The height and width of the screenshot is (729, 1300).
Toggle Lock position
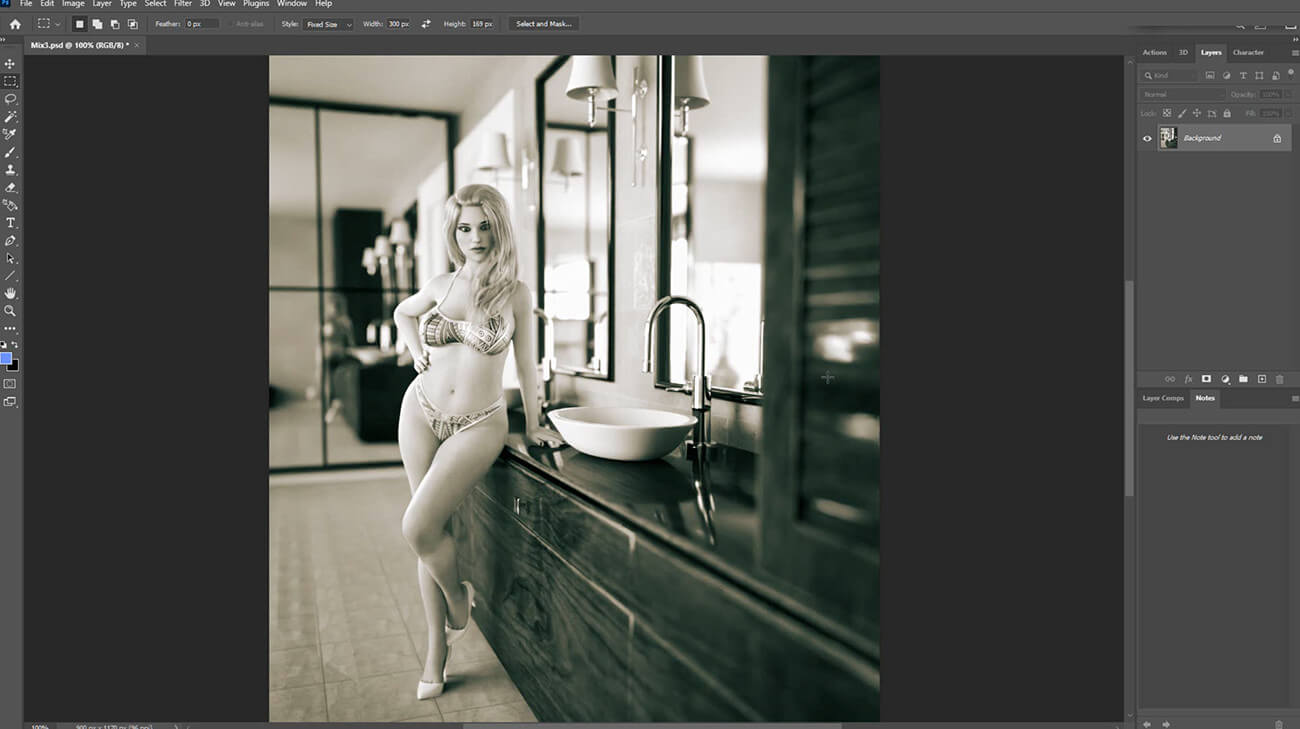(1197, 113)
